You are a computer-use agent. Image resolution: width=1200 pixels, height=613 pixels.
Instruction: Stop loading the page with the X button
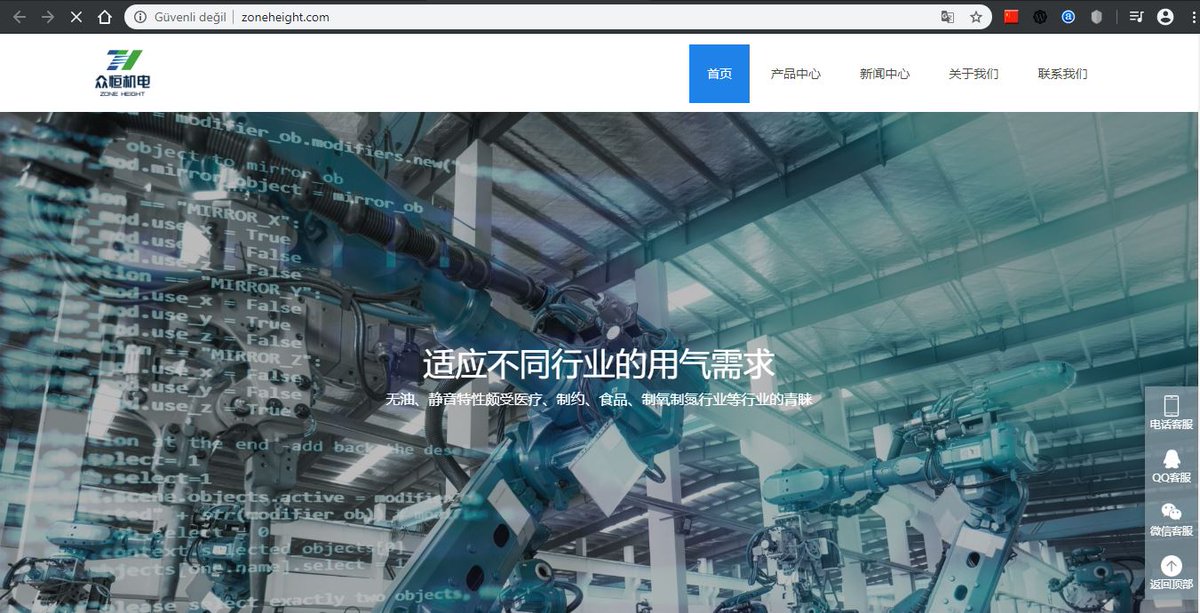[76, 17]
